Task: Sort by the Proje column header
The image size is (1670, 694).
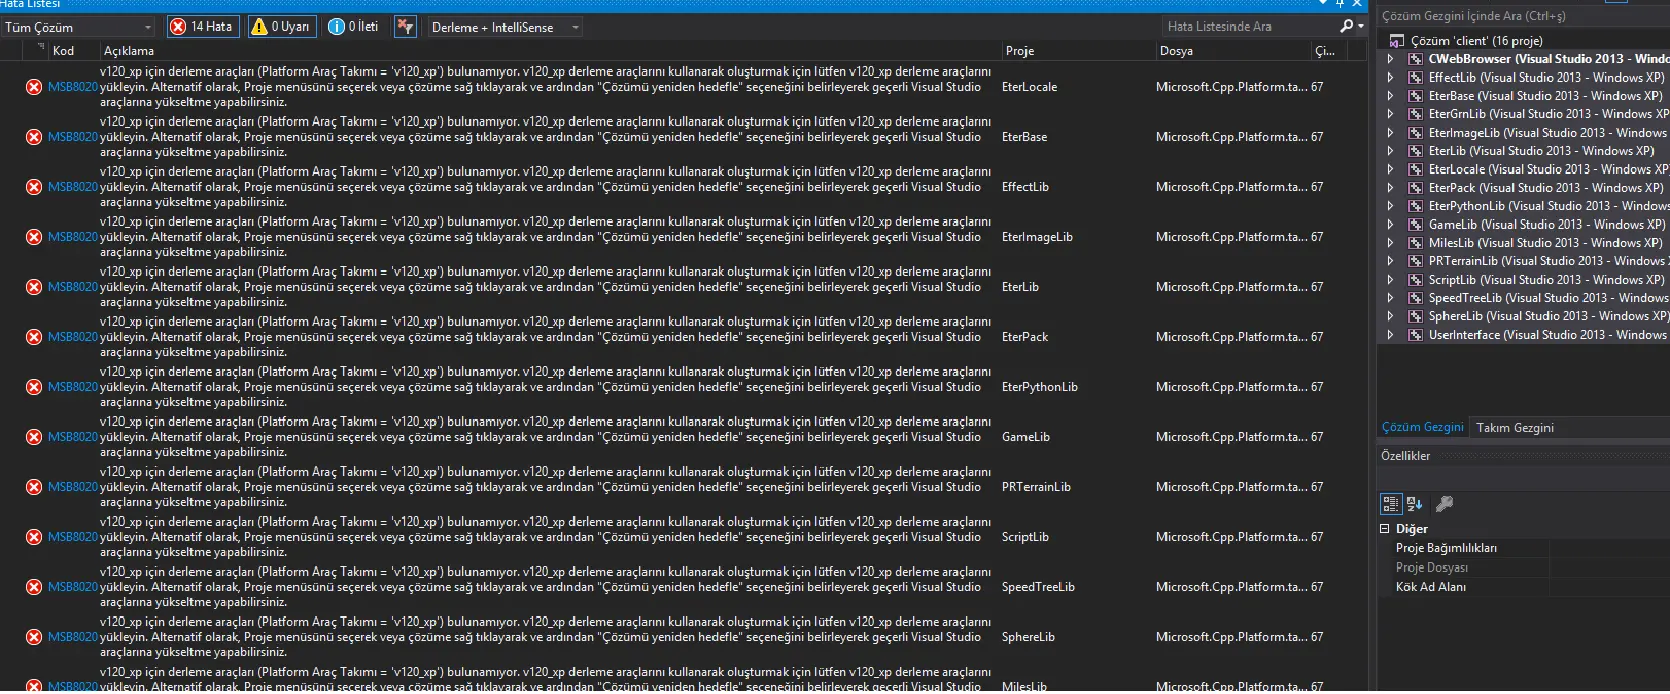Action: (1020, 50)
